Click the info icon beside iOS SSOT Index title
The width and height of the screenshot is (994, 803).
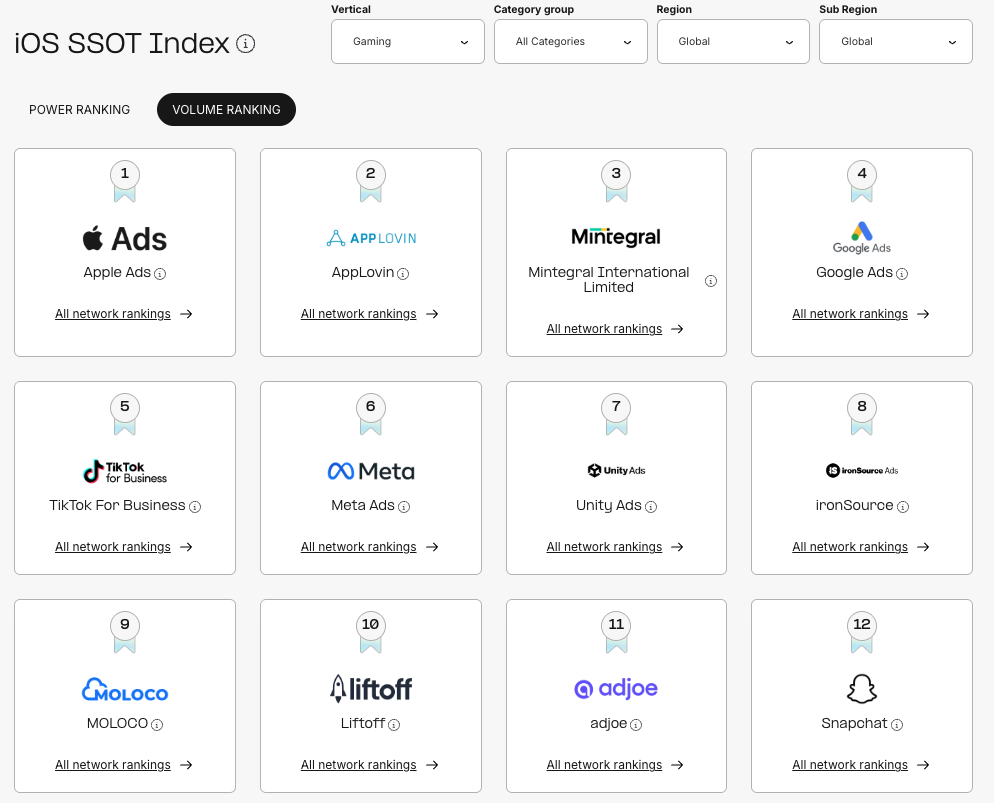pyautogui.click(x=246, y=44)
